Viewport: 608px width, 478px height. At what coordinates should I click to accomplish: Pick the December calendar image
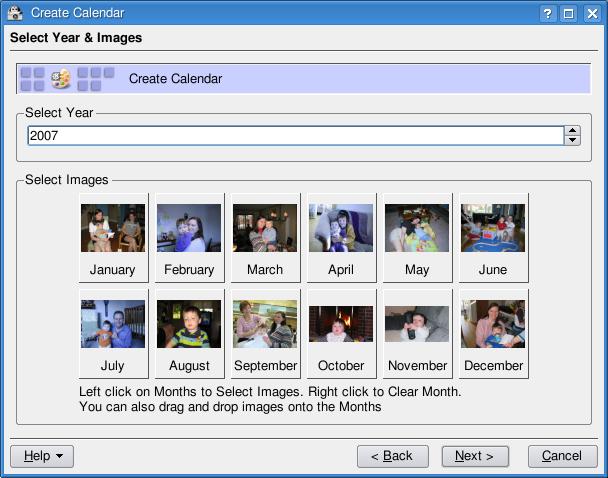[x=493, y=325]
